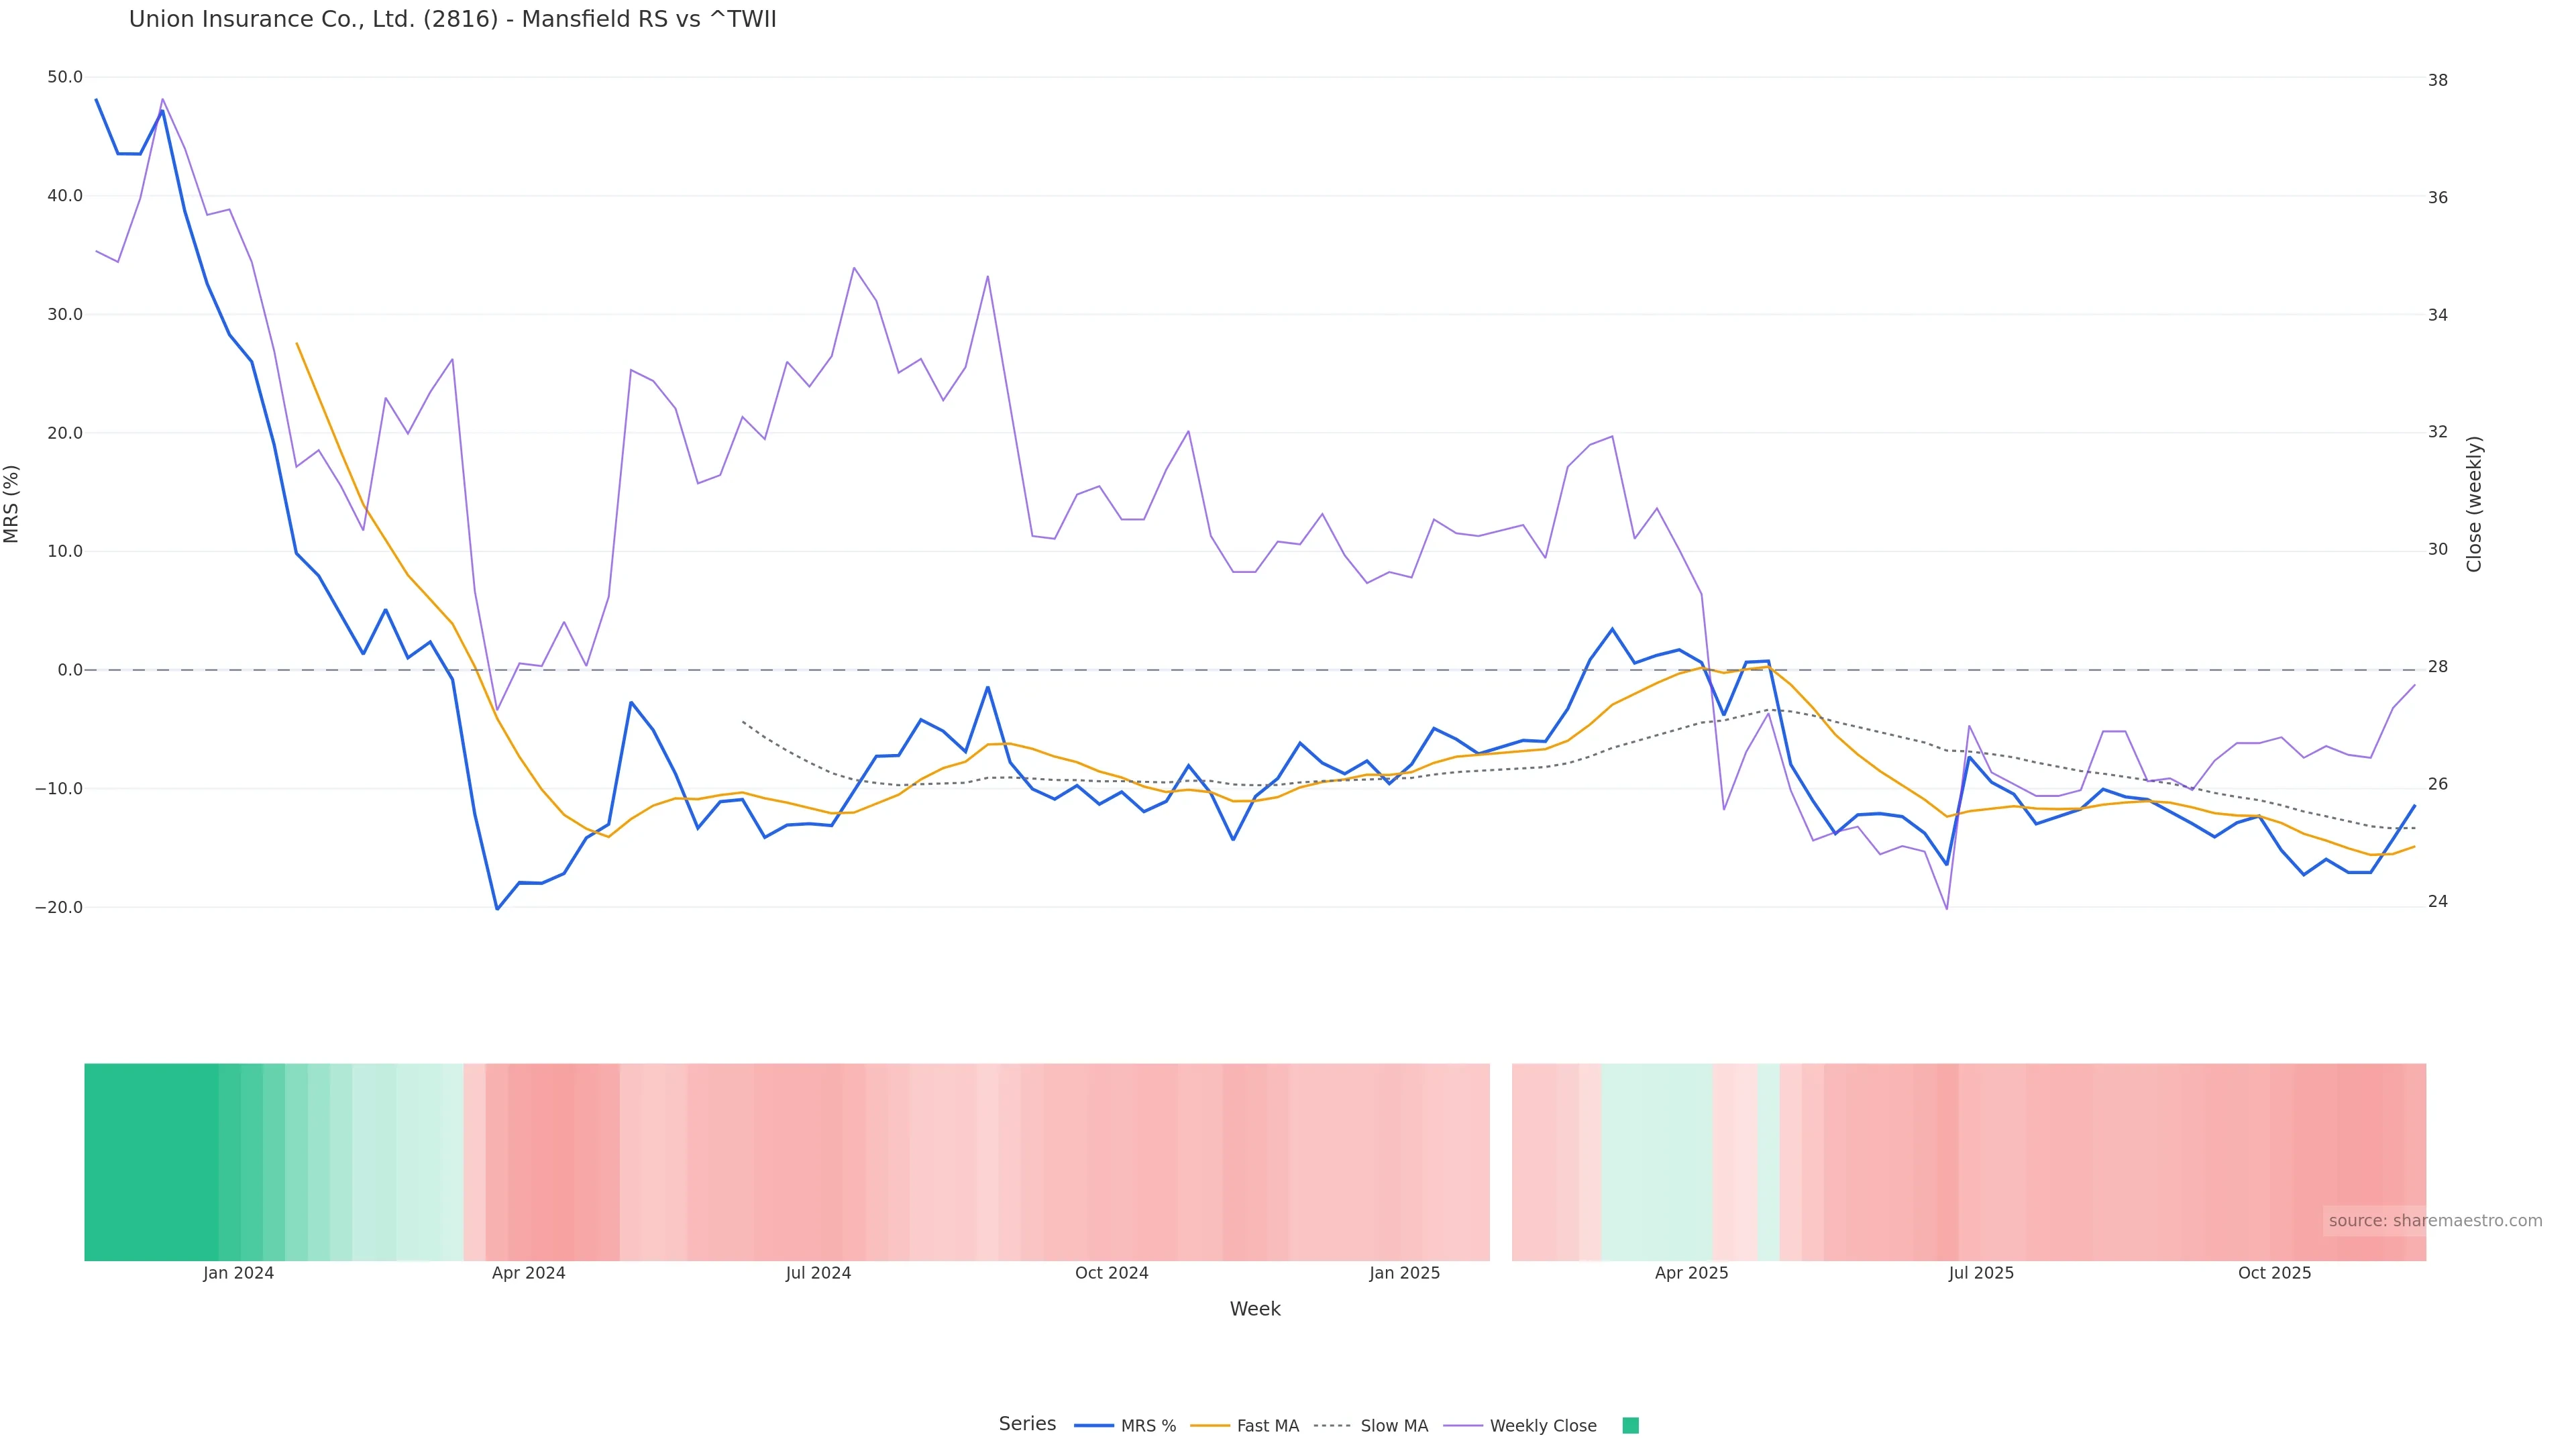Click the dotted Slow MA legend line icon
The image size is (2576, 1449).
[1332, 1425]
